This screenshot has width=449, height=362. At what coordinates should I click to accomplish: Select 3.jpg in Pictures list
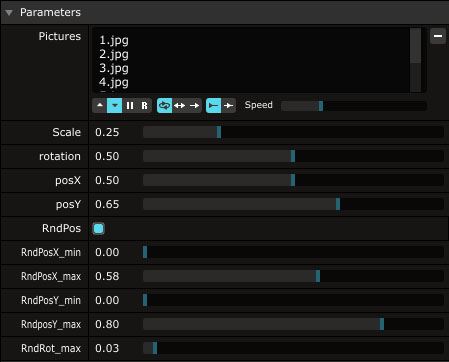click(114, 68)
